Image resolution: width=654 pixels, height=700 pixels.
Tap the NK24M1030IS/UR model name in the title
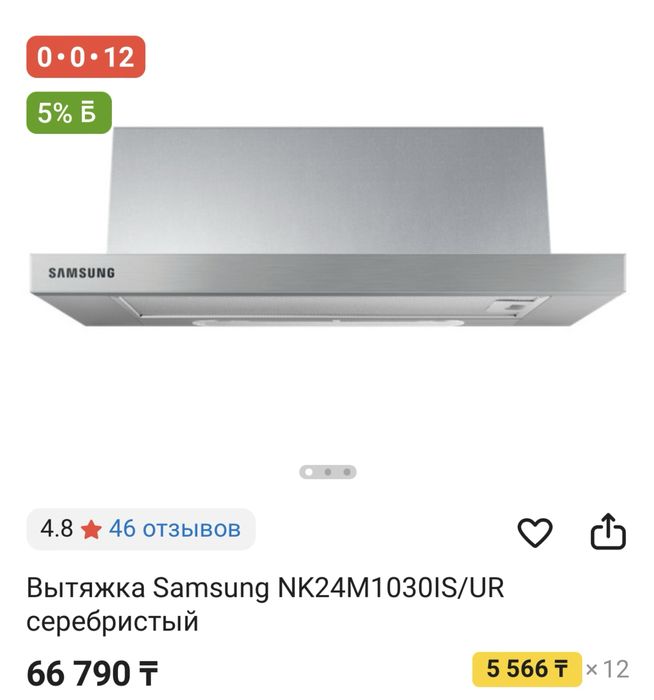(391, 588)
